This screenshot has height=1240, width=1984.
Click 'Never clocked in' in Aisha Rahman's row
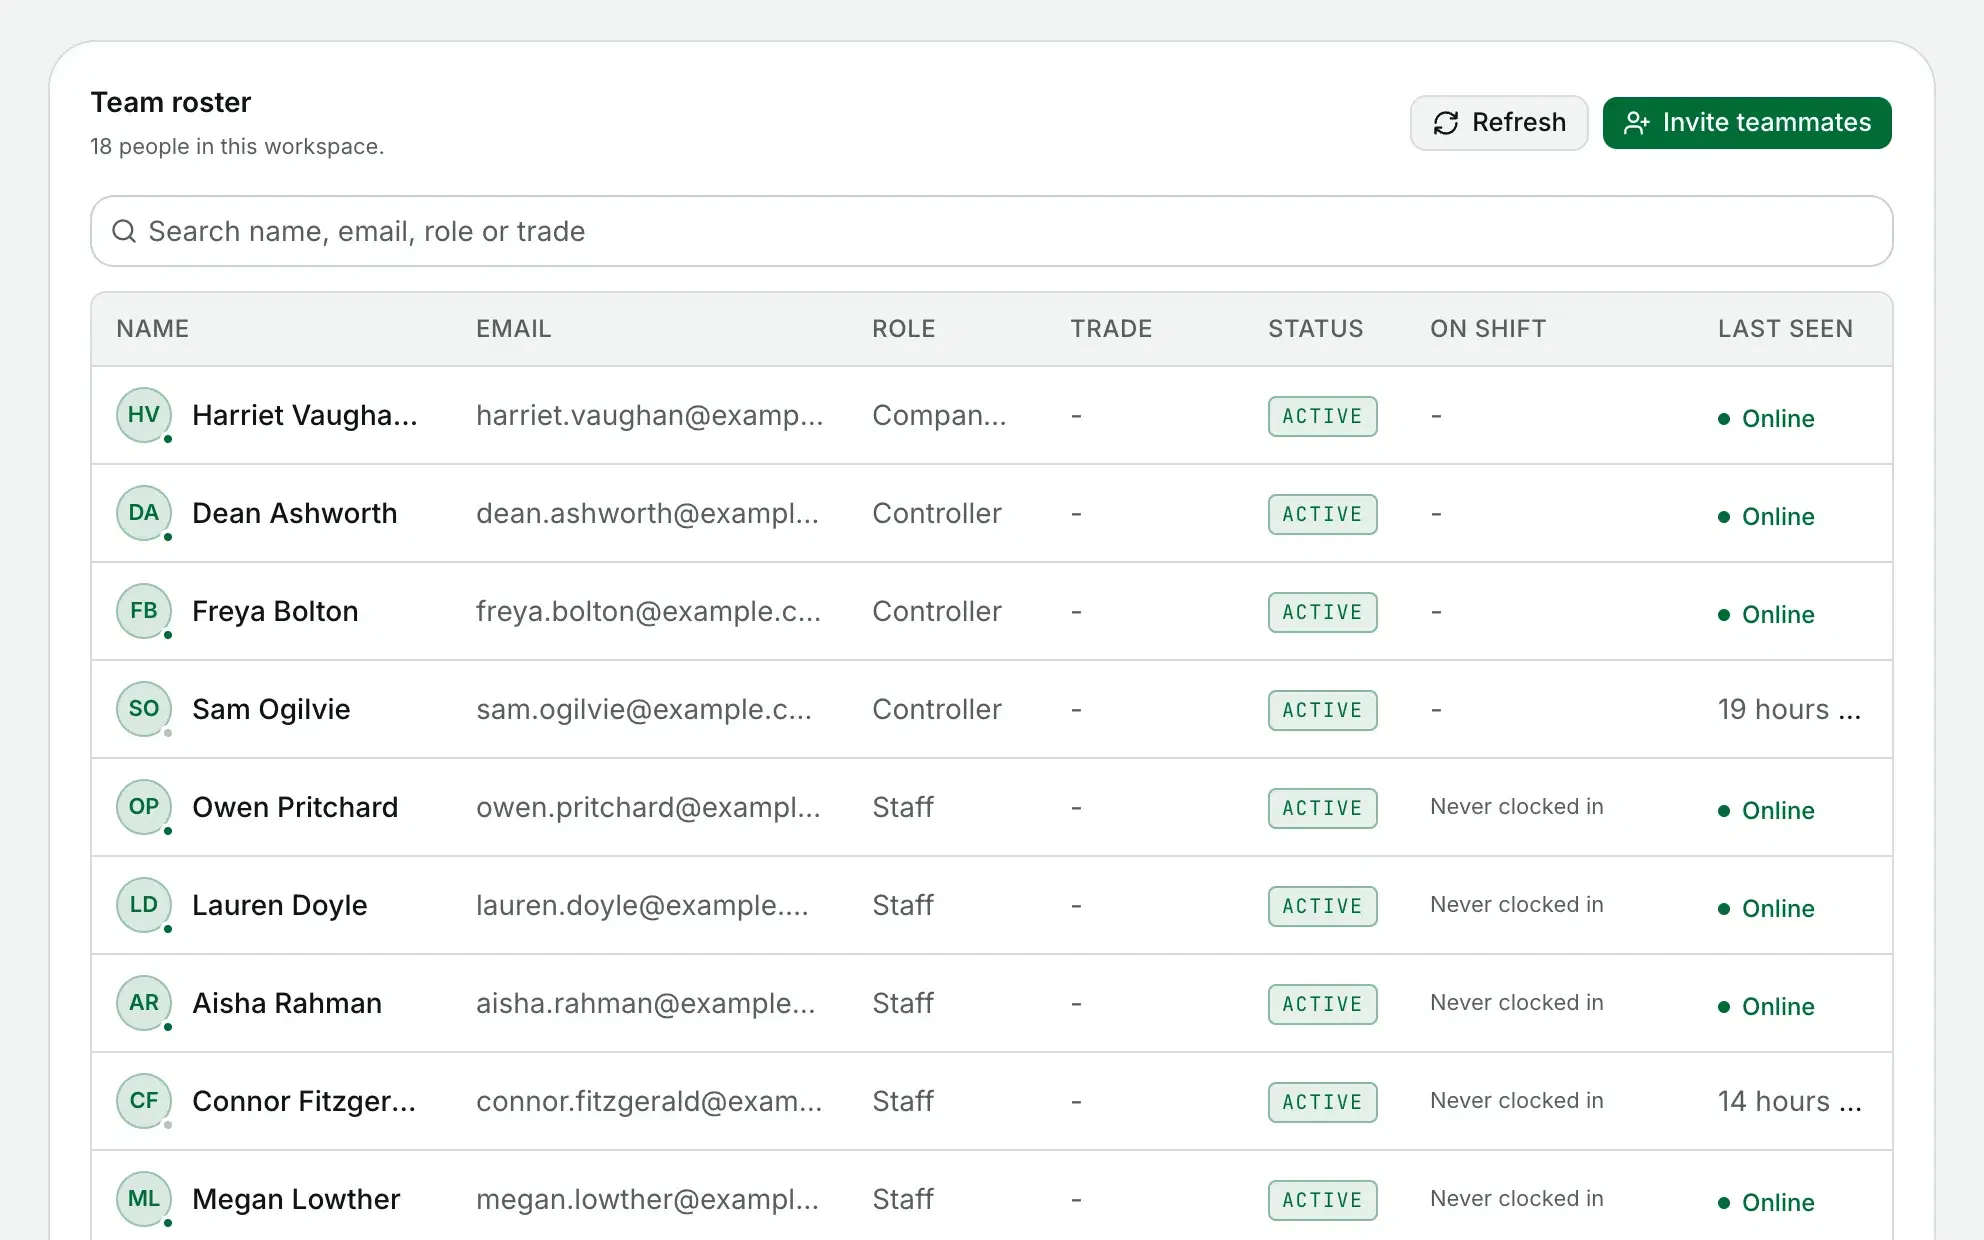click(x=1517, y=1002)
